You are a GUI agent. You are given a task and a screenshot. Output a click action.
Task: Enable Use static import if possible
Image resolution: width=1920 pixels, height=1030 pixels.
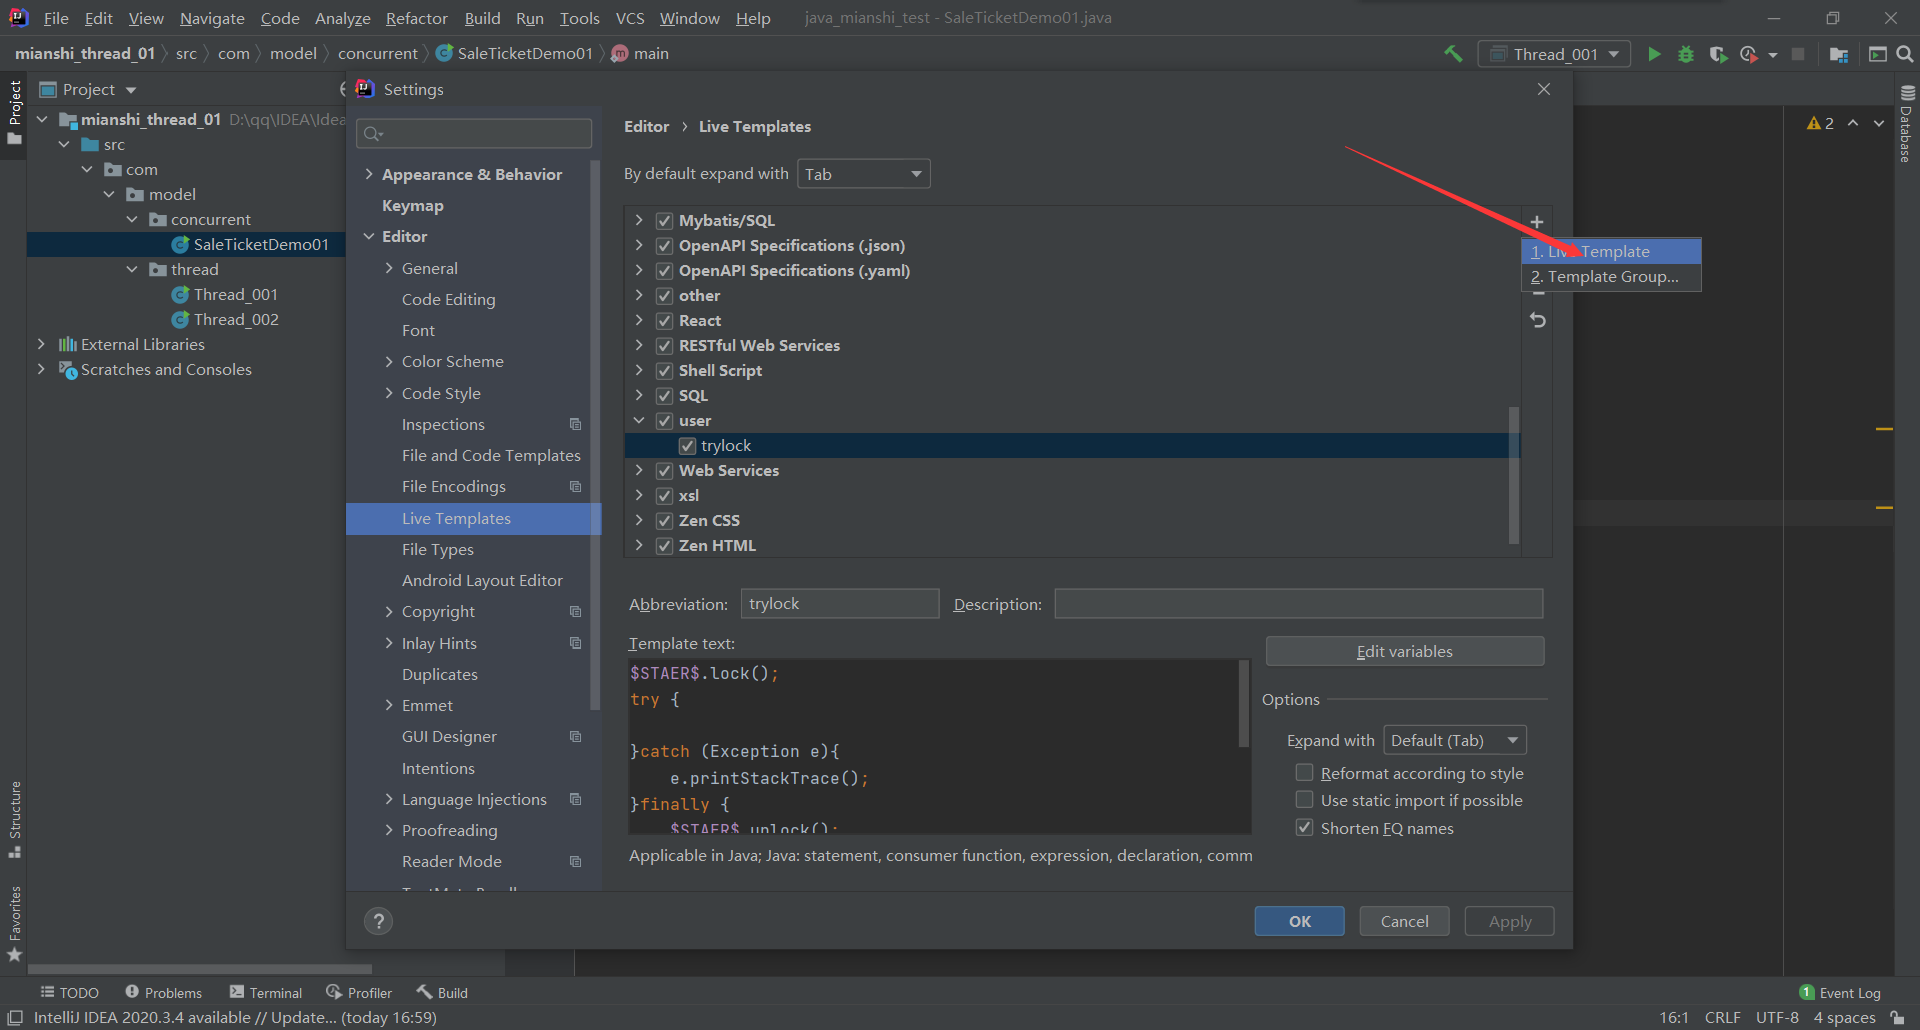pos(1304,799)
